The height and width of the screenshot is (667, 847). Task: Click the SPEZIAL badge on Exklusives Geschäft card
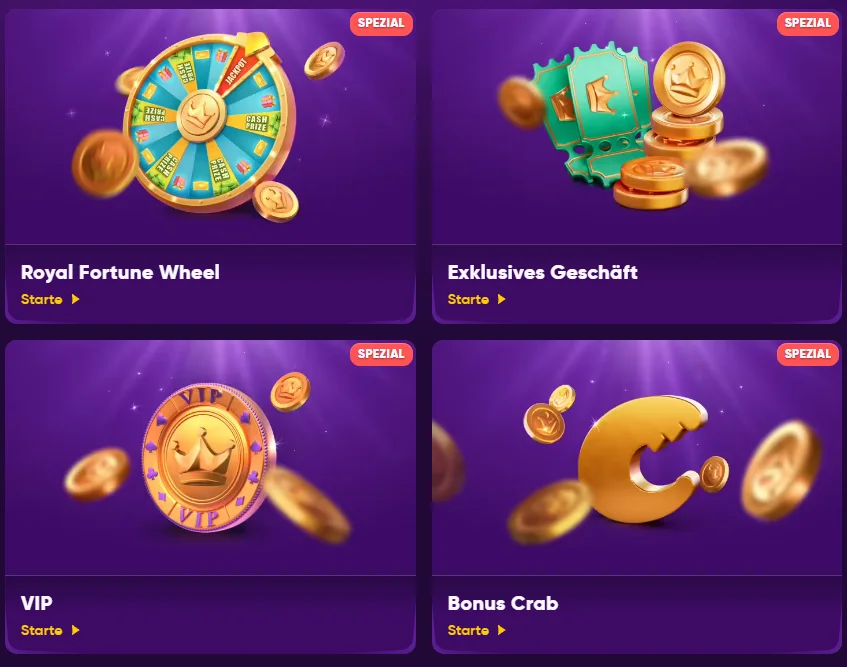(808, 23)
